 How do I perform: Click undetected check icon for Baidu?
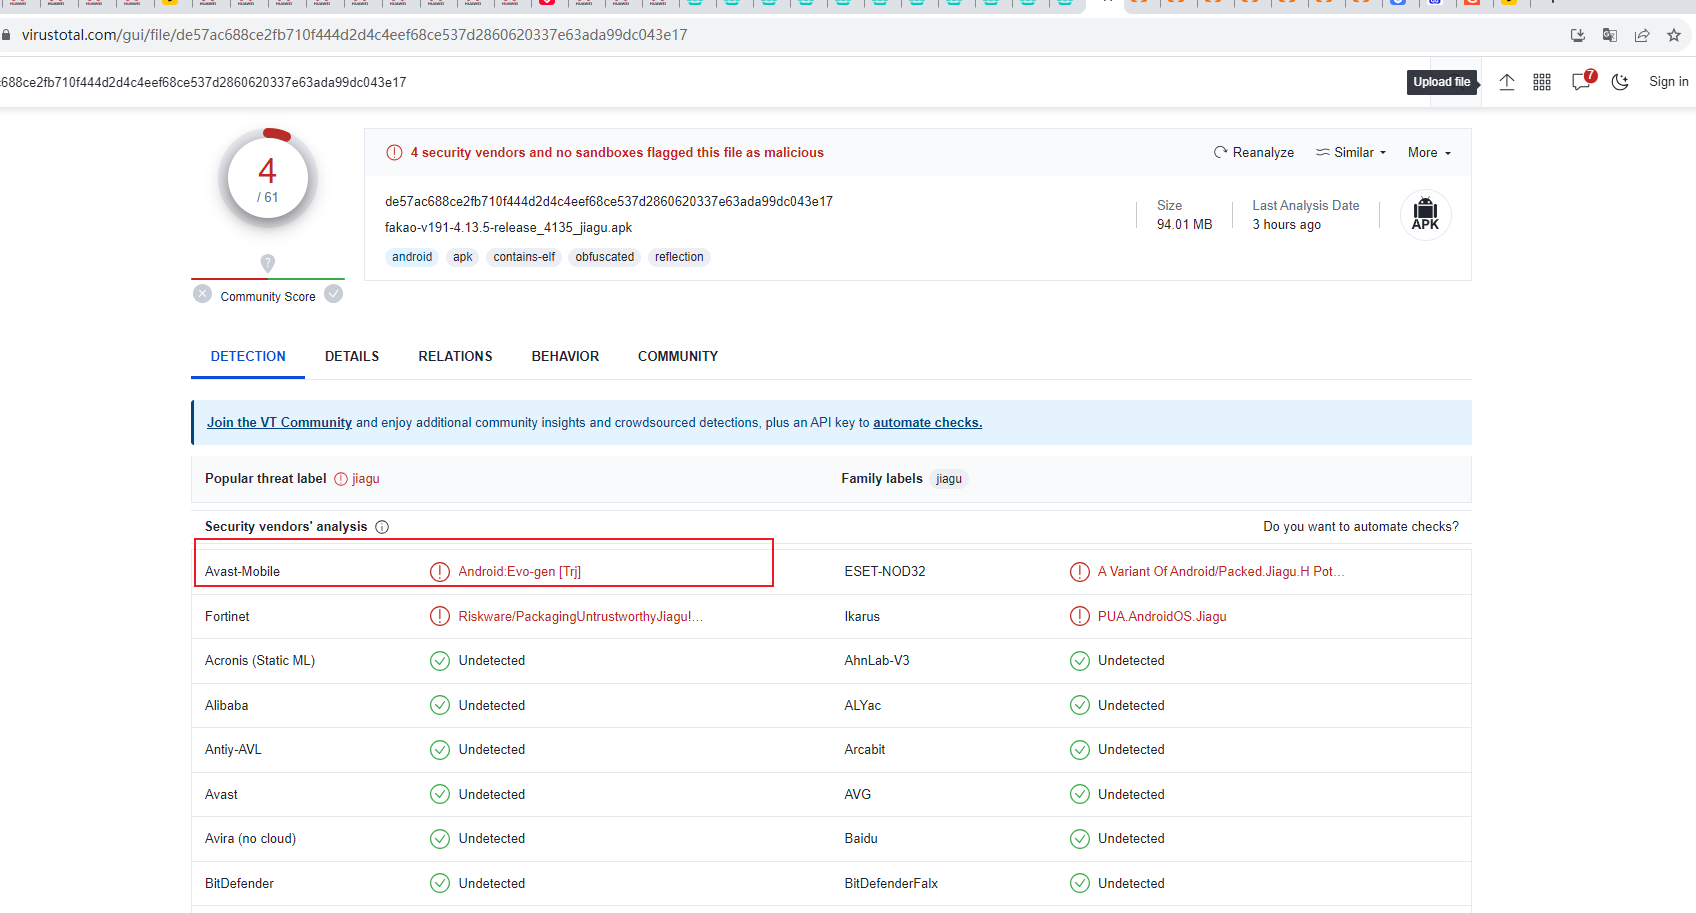tap(1080, 839)
